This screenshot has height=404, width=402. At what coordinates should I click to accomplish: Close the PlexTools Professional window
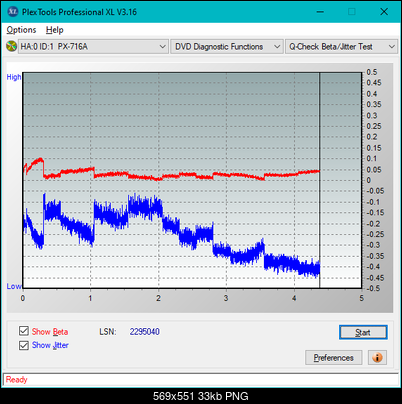384,12
